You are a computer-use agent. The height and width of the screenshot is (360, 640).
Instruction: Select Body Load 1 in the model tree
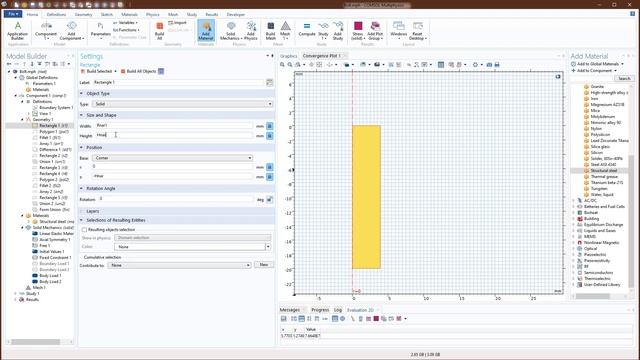click(x=50, y=276)
